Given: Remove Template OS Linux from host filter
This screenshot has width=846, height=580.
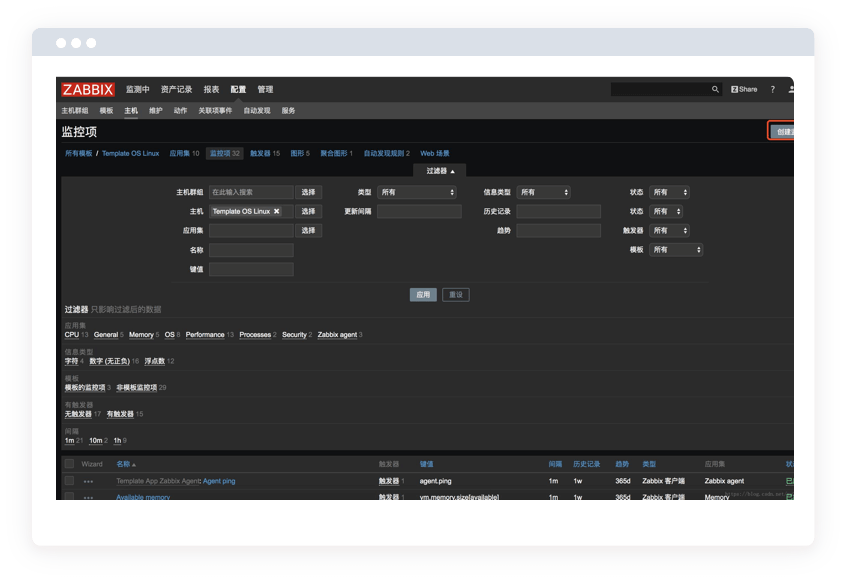Looking at the screenshot, I should coord(277,211).
